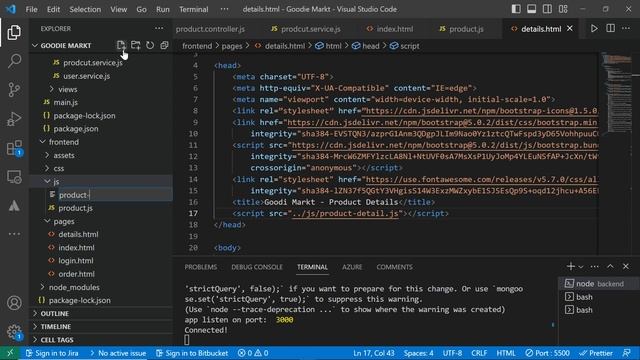Open the Manage settings gear
Image resolution: width=640 pixels, height=360 pixels.
tap(14, 331)
